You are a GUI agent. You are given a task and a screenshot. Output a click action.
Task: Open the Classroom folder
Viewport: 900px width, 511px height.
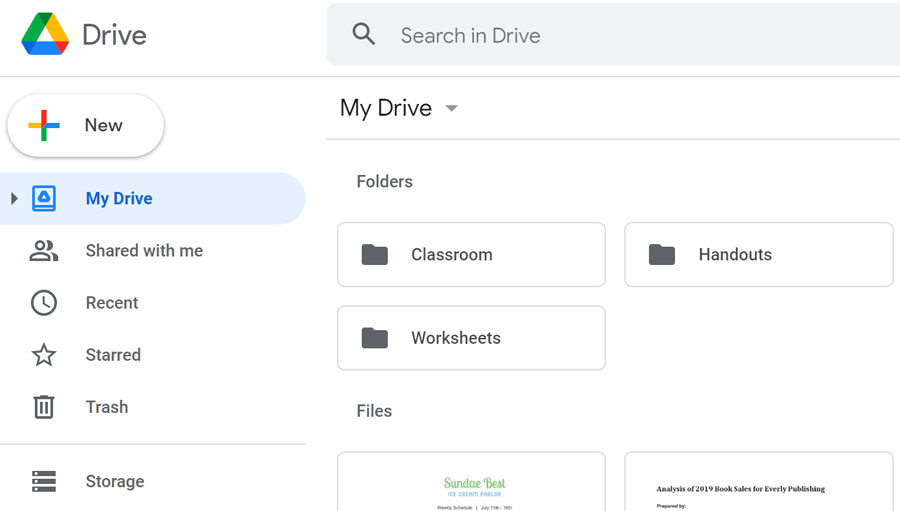pyautogui.click(x=471, y=255)
